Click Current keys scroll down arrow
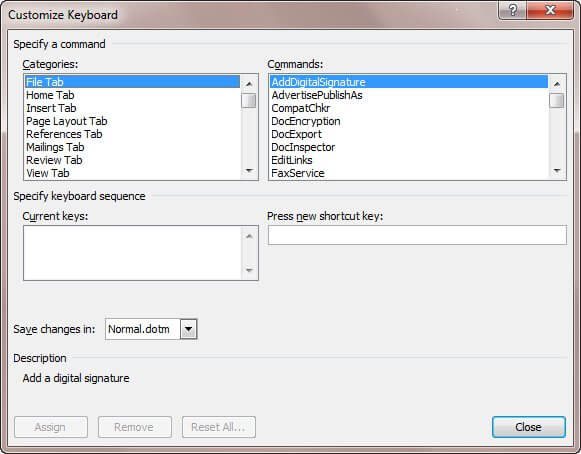 pos(249,270)
